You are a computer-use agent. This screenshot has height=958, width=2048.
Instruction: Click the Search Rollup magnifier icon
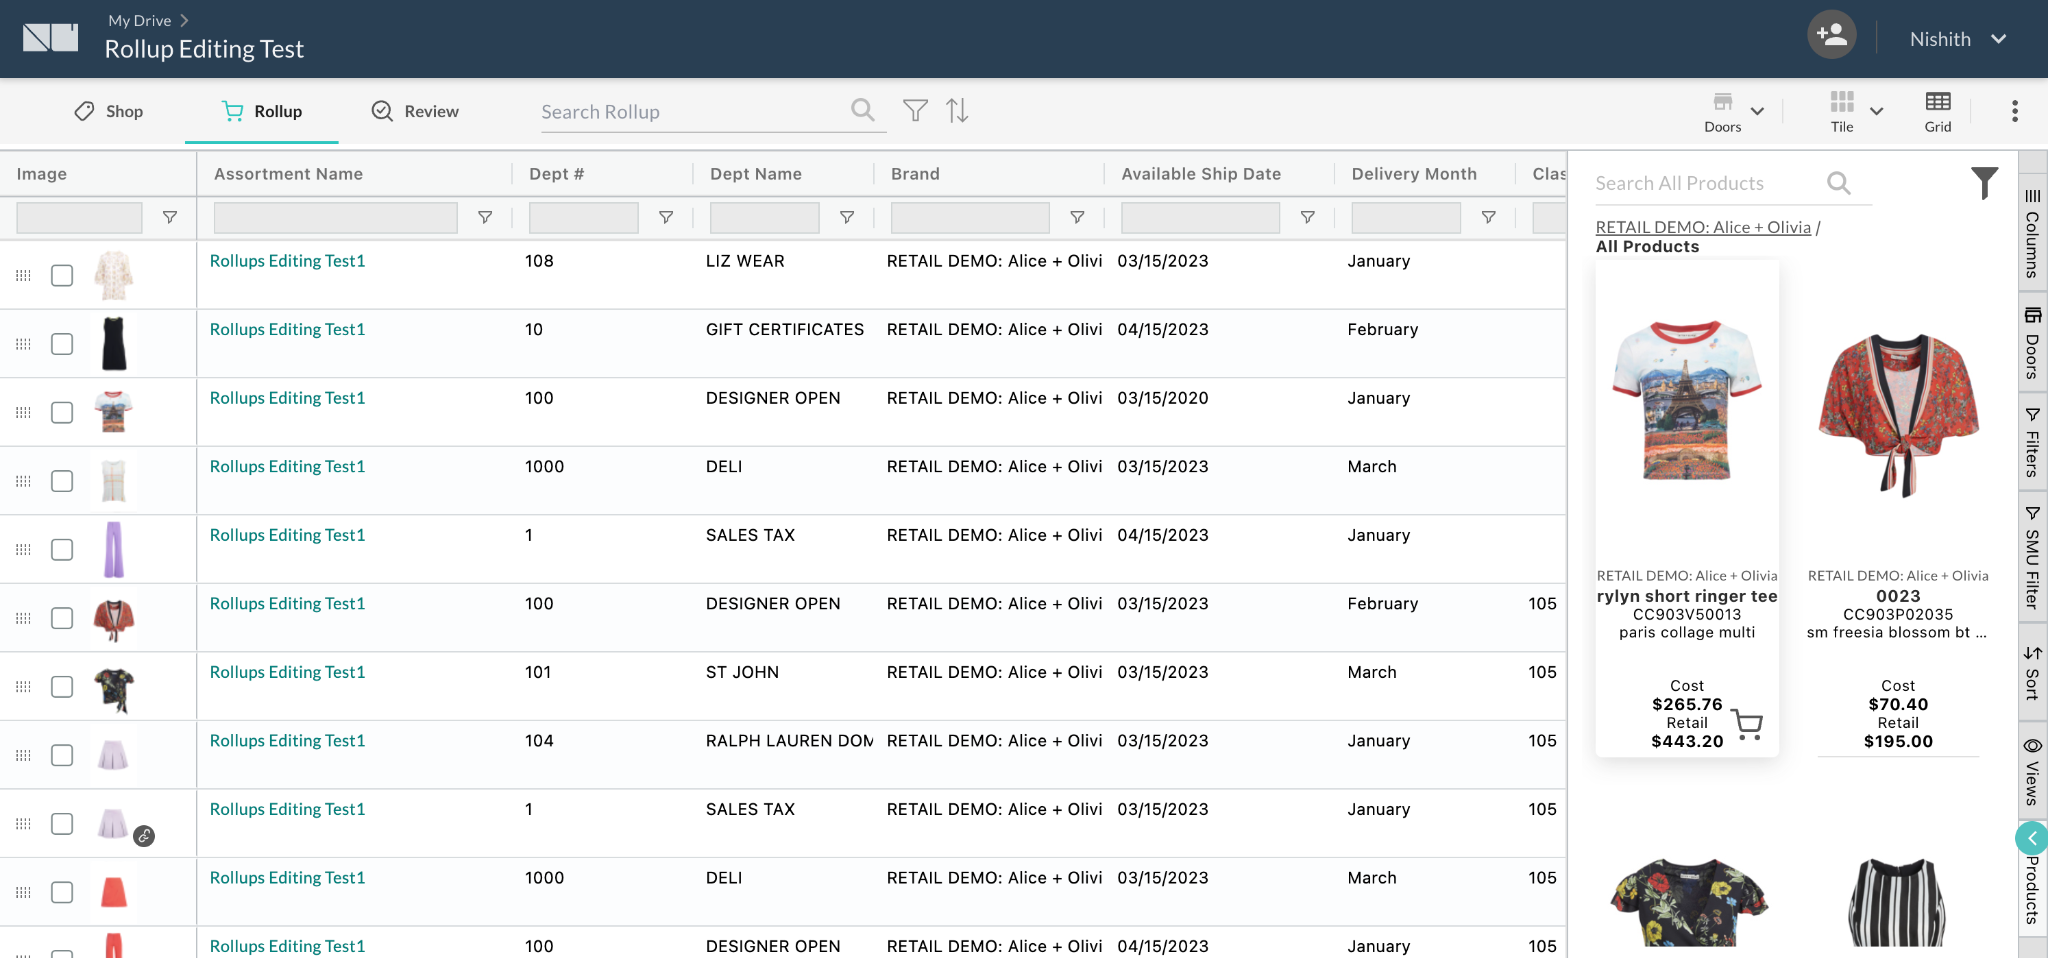[862, 110]
